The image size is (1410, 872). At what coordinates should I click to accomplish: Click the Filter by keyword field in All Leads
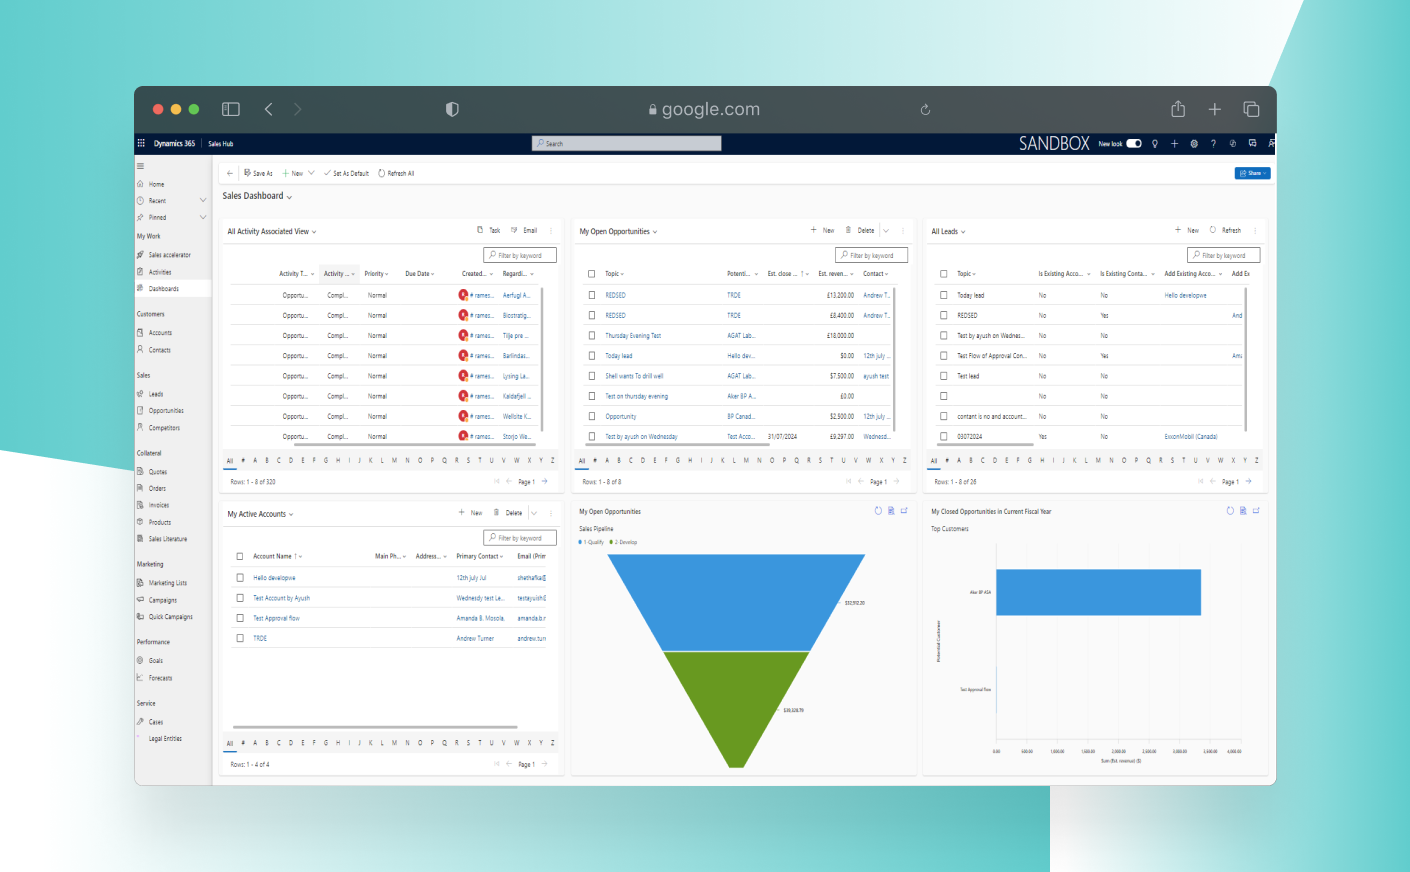[1223, 254]
